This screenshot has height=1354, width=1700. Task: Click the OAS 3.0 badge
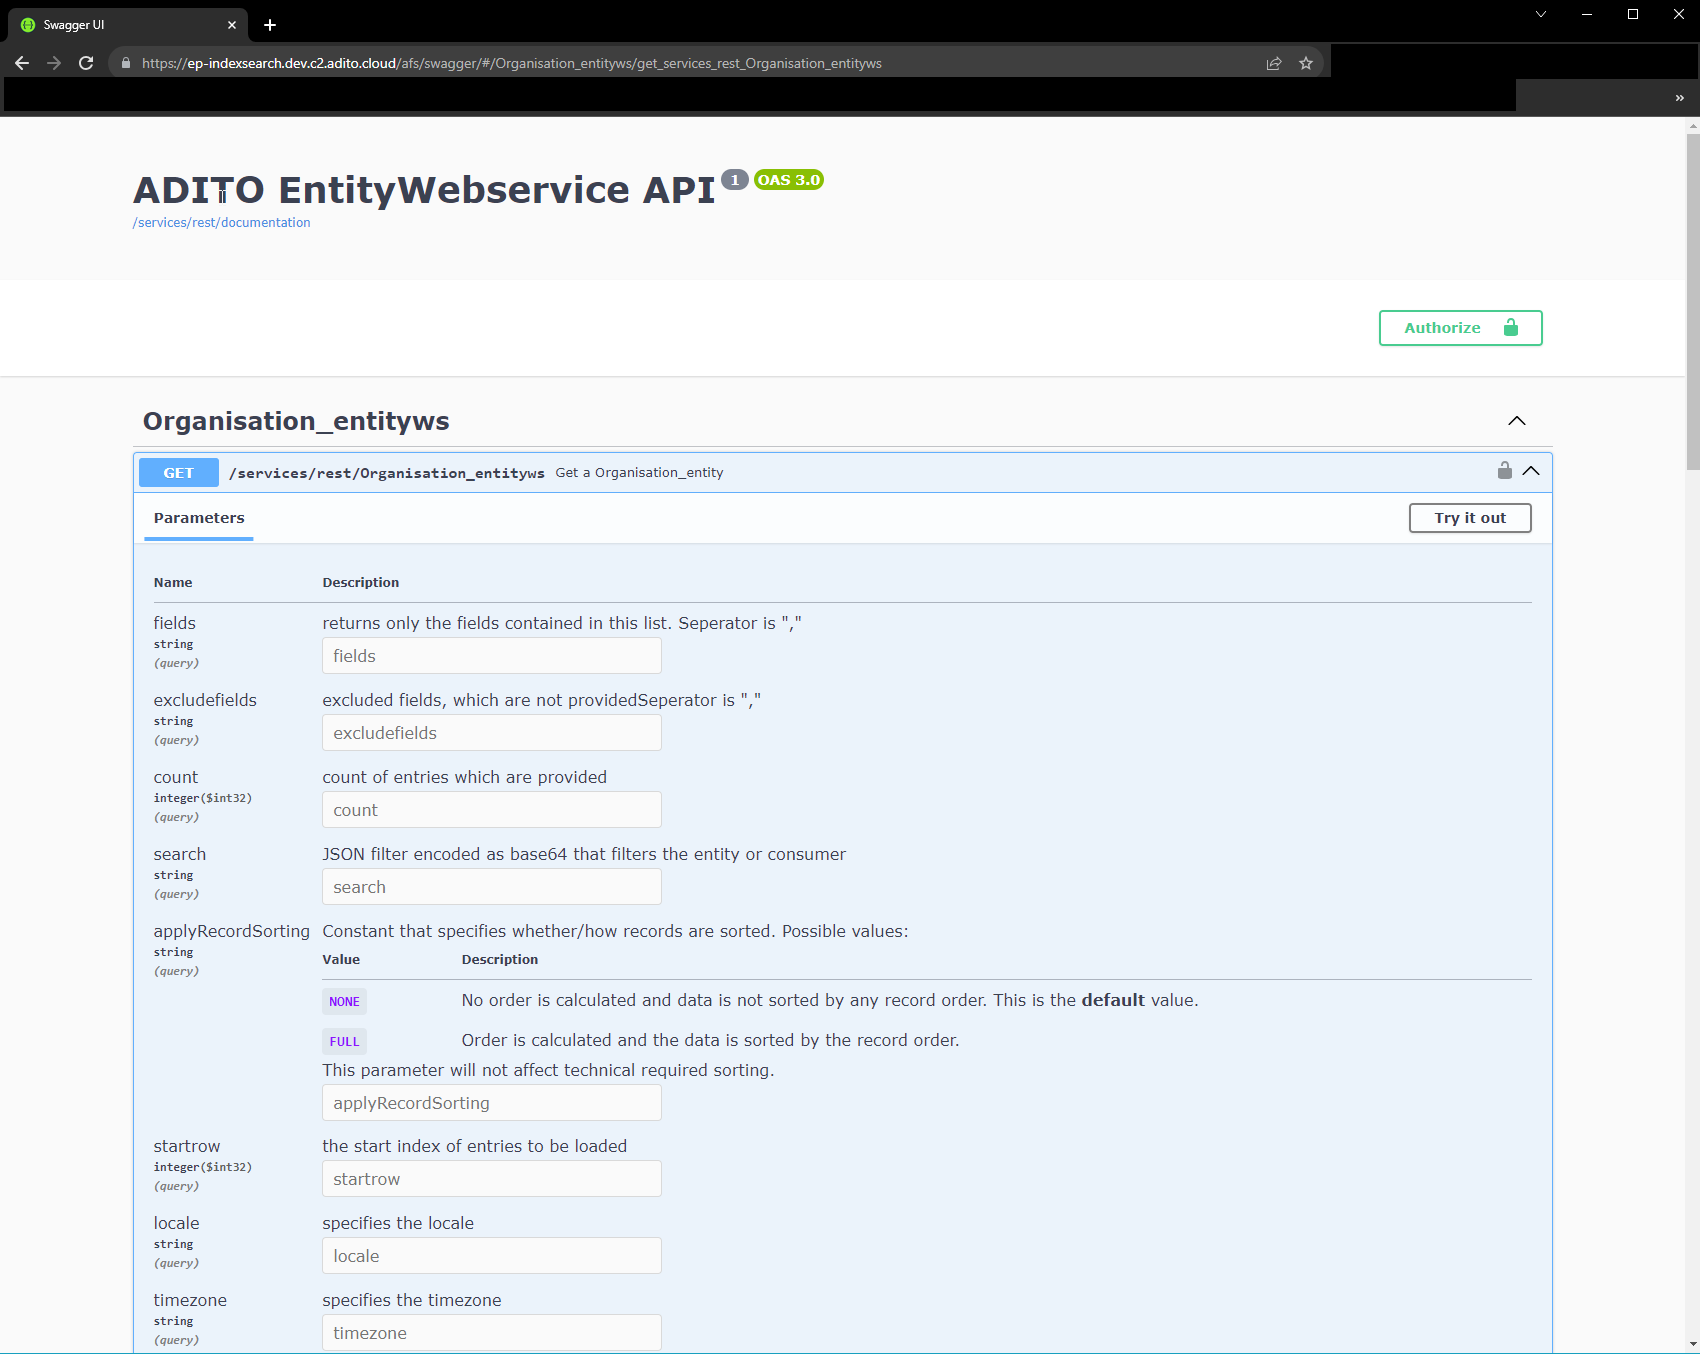(x=788, y=180)
